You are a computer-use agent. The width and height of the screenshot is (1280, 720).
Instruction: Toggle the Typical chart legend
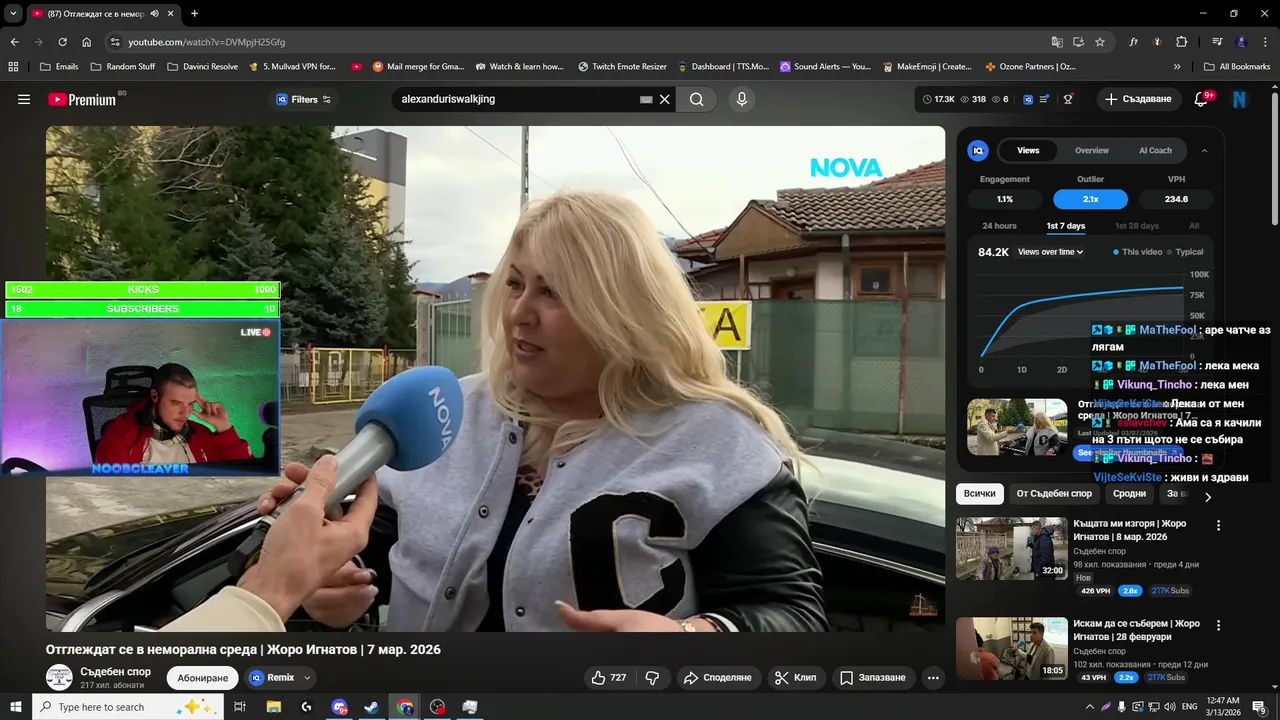pos(1186,252)
